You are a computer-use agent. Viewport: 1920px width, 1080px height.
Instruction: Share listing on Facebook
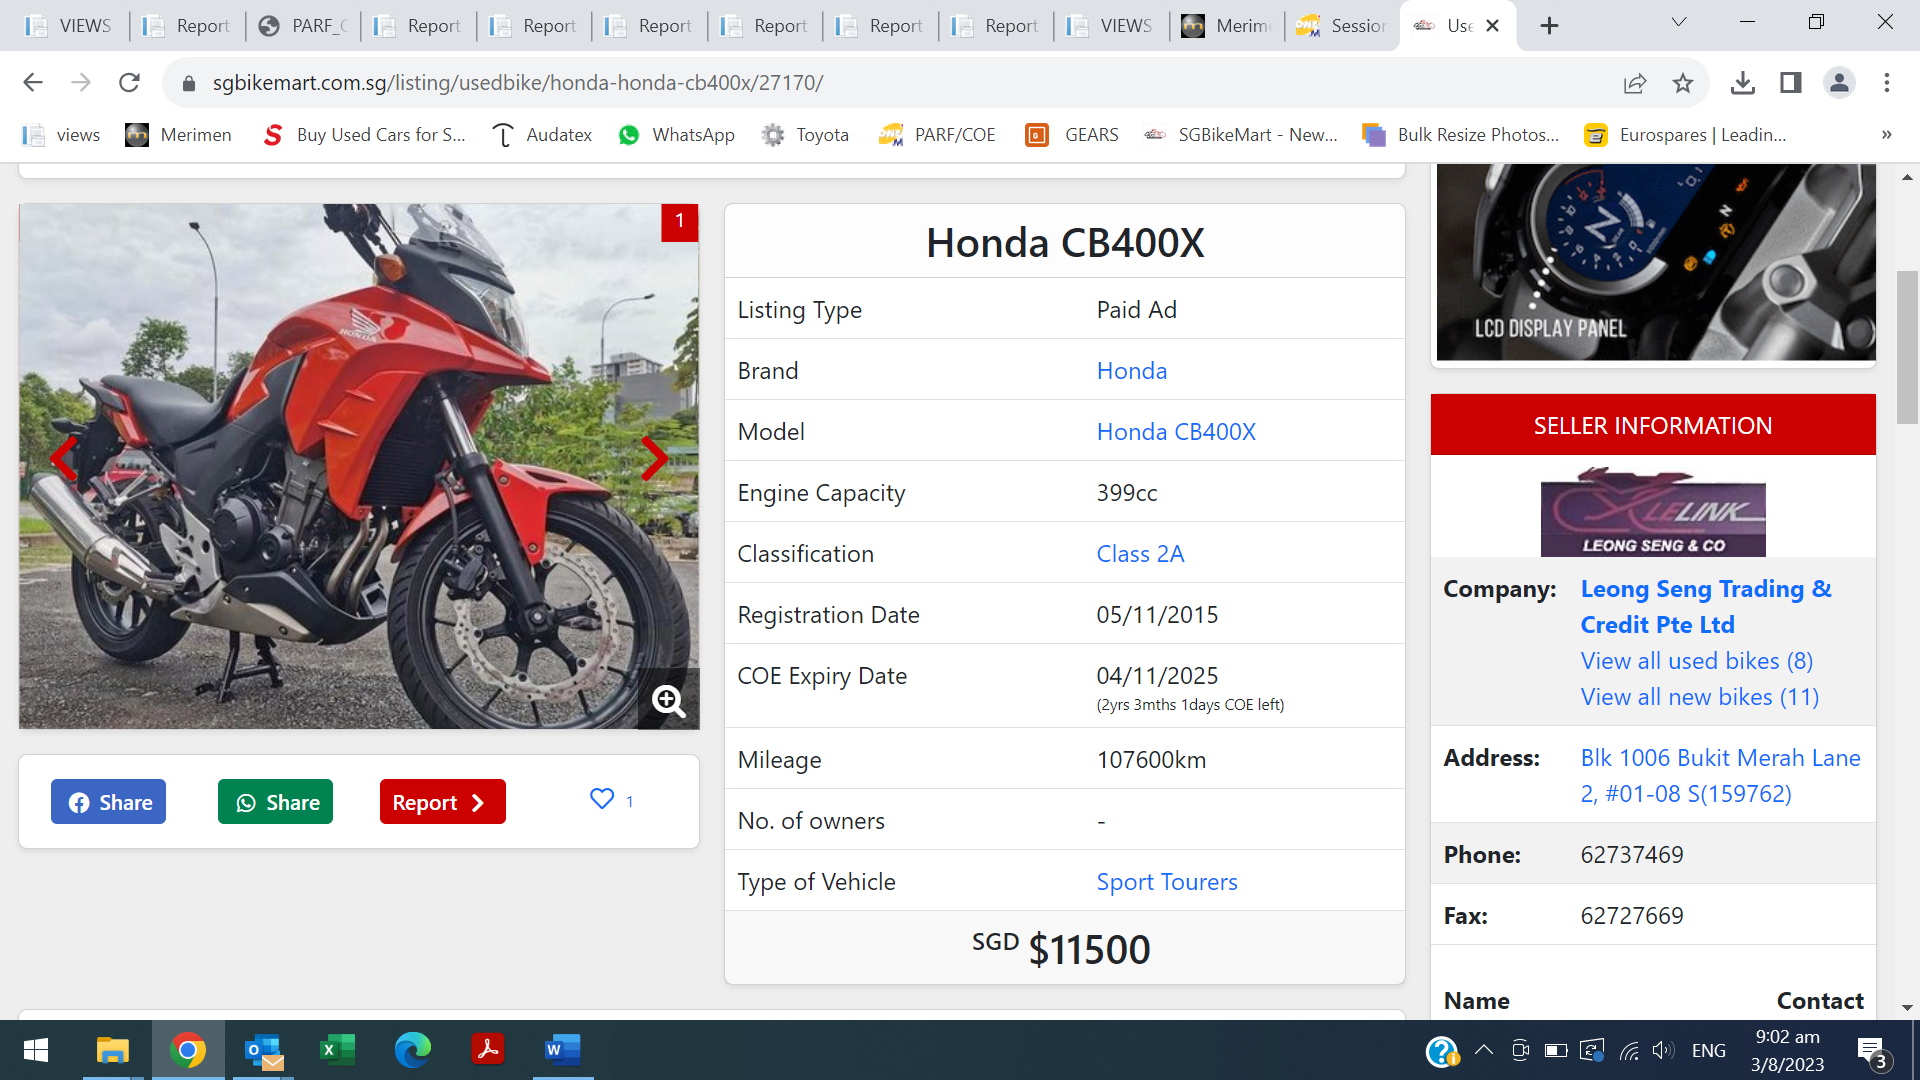pyautogui.click(x=109, y=802)
